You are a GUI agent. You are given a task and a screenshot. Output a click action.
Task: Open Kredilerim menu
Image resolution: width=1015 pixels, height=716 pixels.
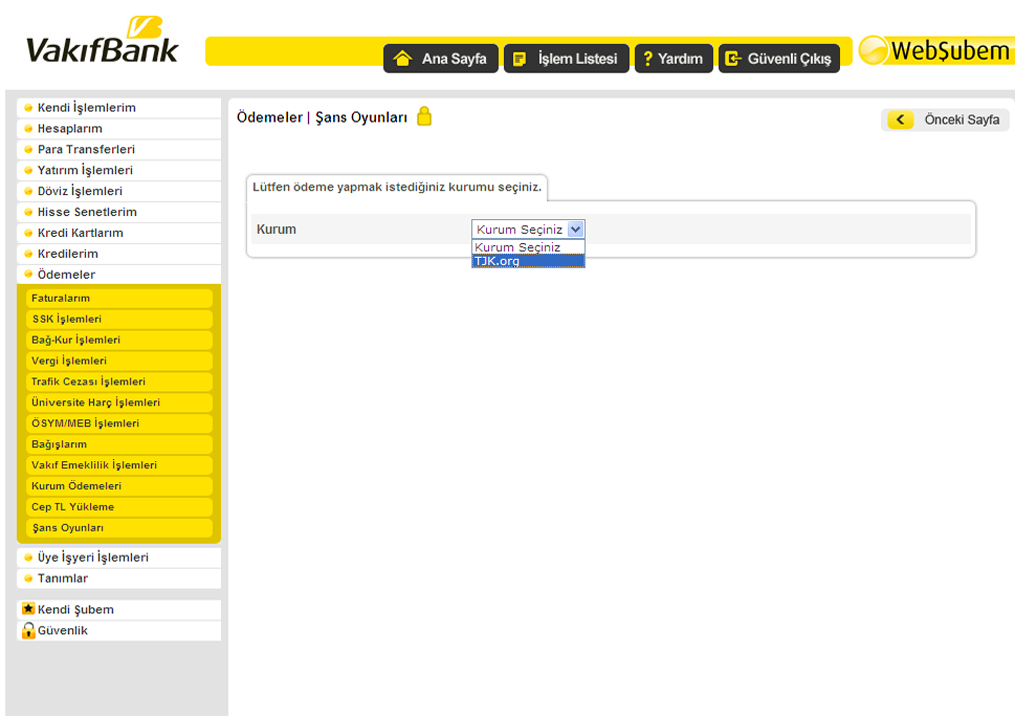118,253
